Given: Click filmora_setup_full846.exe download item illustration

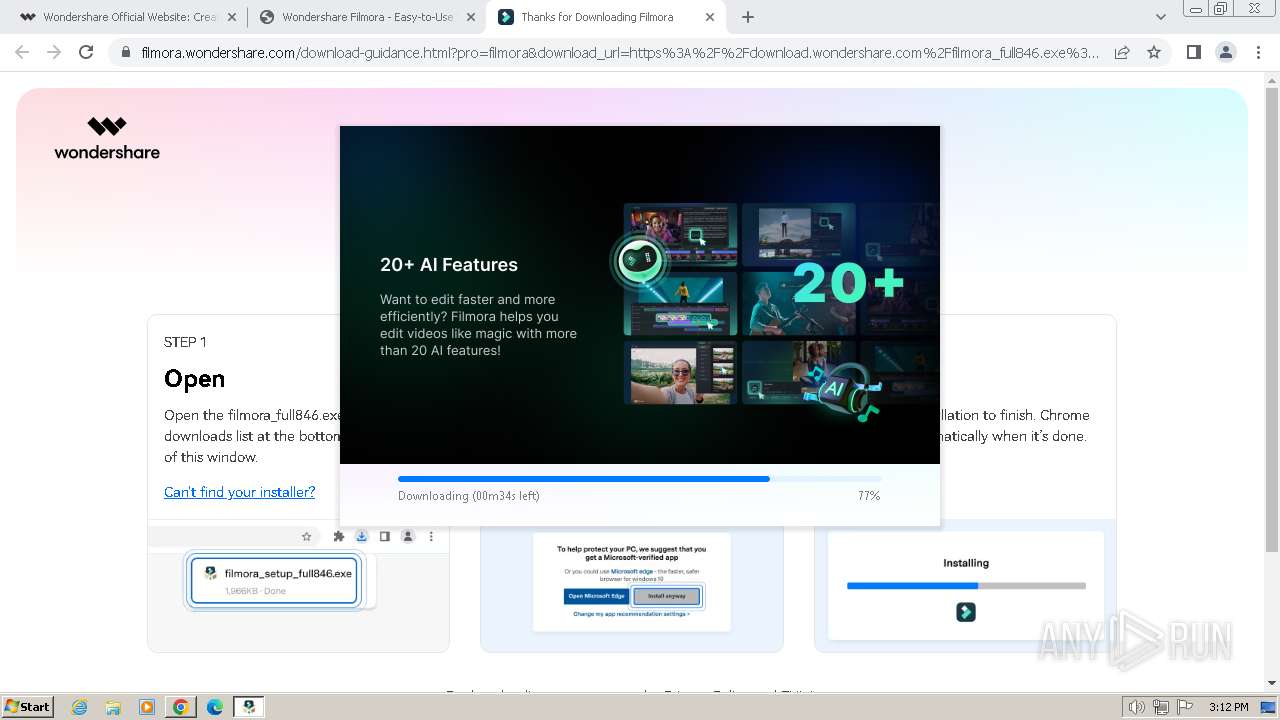Looking at the screenshot, I should pyautogui.click(x=274, y=580).
